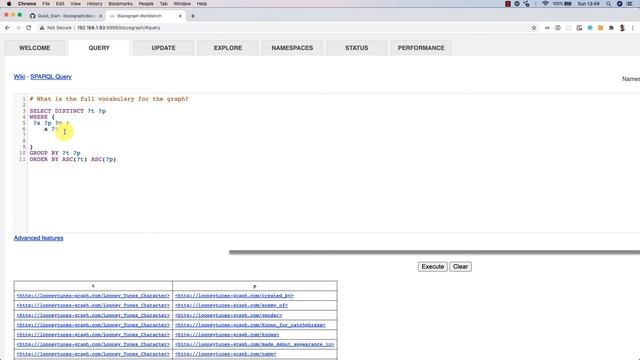Open the macOS Notification Center icon
The image size is (640, 360).
click(x=629, y=4)
